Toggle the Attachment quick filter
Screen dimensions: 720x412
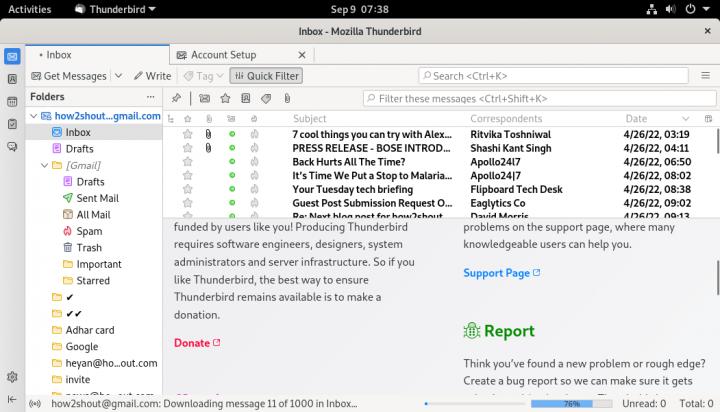[286, 98]
